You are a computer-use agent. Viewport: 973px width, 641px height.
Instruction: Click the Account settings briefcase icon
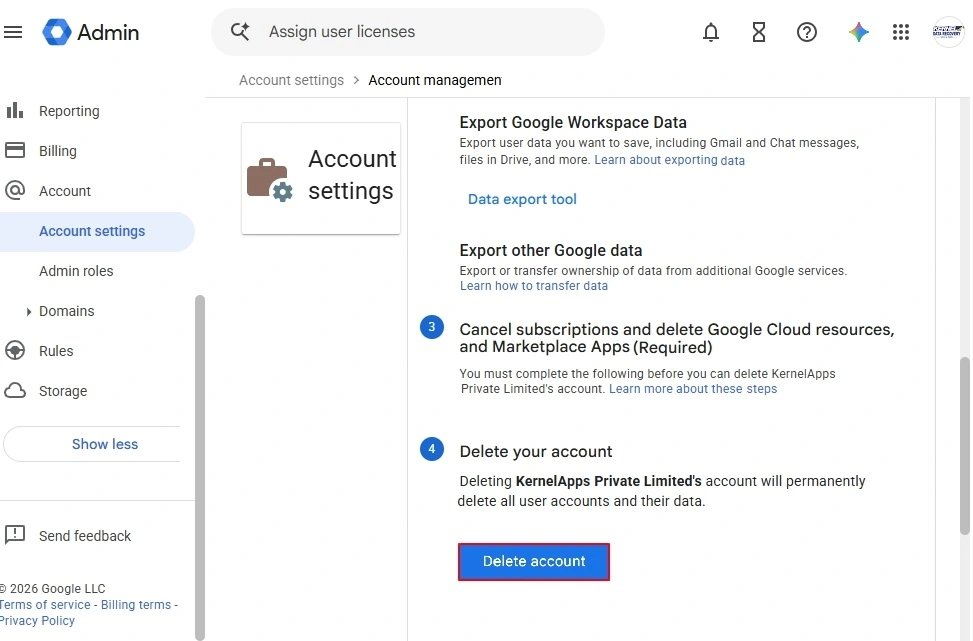coord(269,180)
